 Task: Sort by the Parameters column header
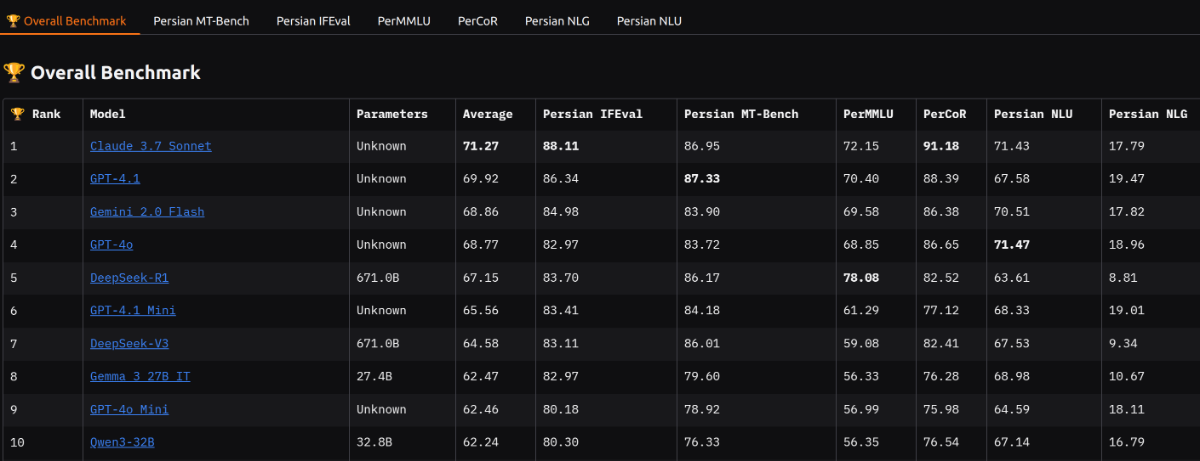392,114
